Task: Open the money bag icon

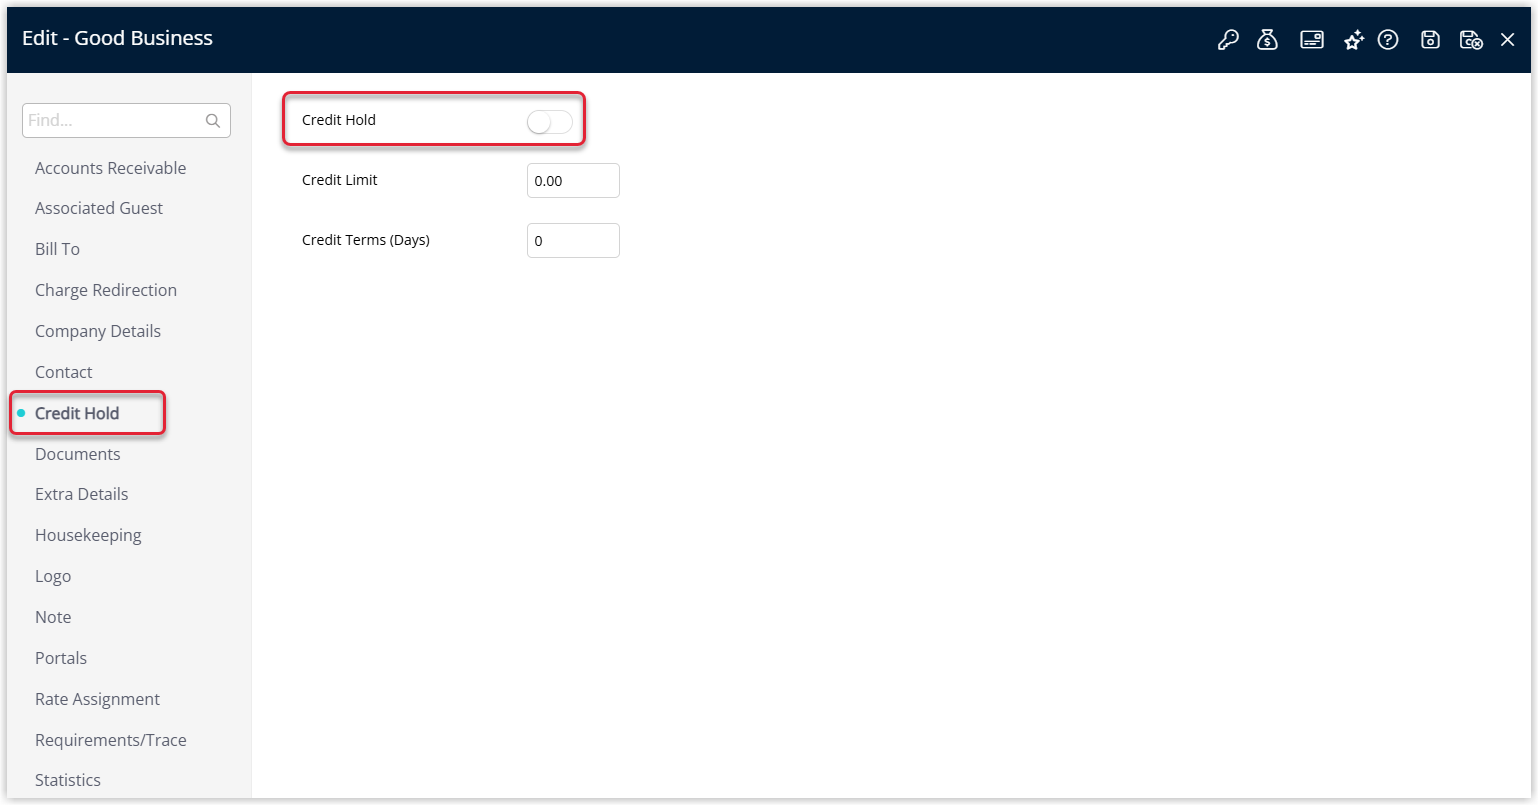Action: 1267,40
